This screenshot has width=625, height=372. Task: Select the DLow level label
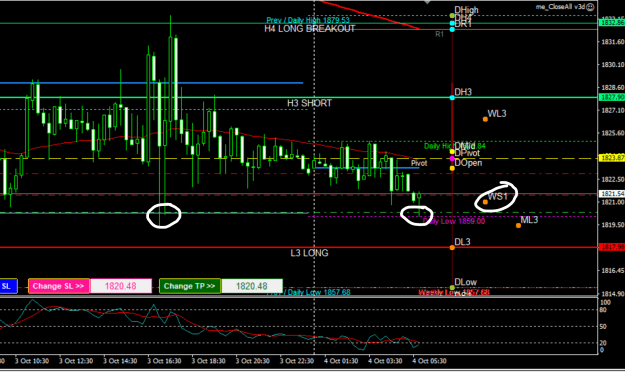point(466,282)
